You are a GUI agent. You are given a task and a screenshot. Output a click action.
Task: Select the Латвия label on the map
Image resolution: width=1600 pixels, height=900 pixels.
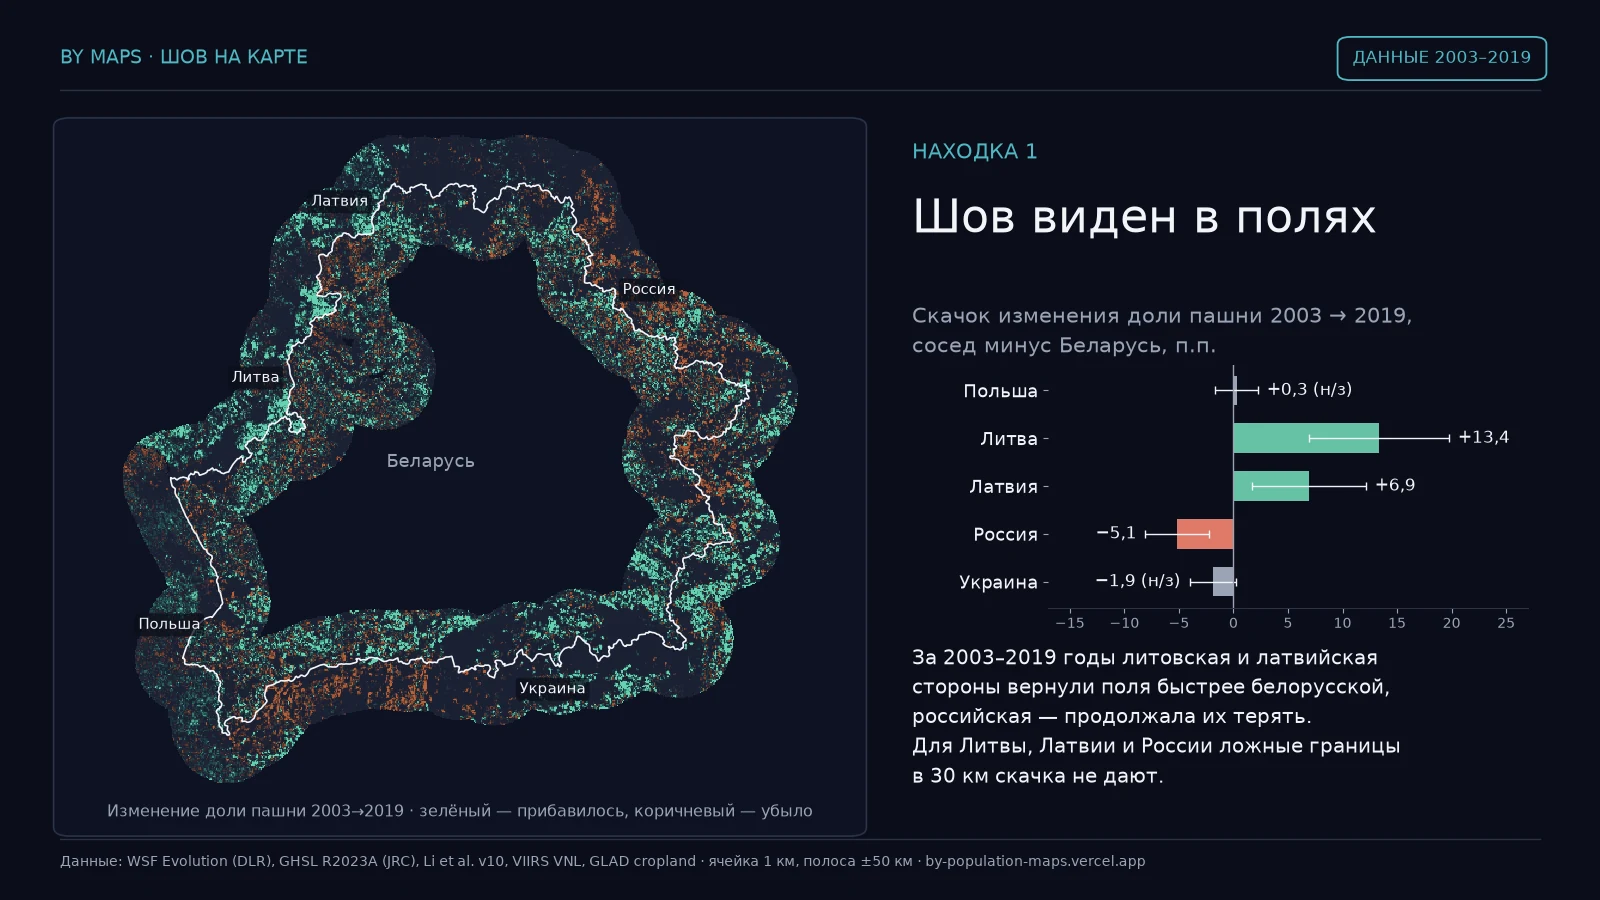pos(340,201)
